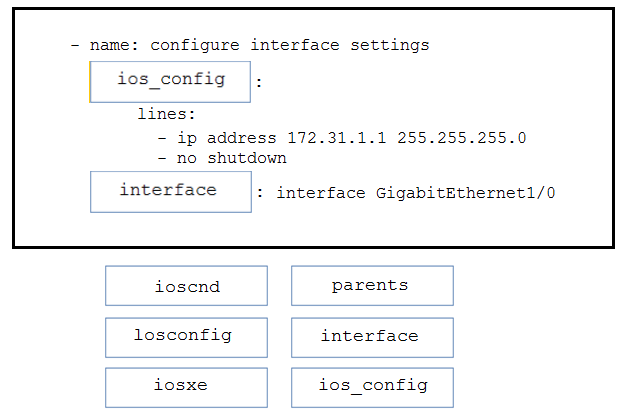This screenshot has width=624, height=418.
Task: Select the iosxe answer option box
Action: point(186,388)
